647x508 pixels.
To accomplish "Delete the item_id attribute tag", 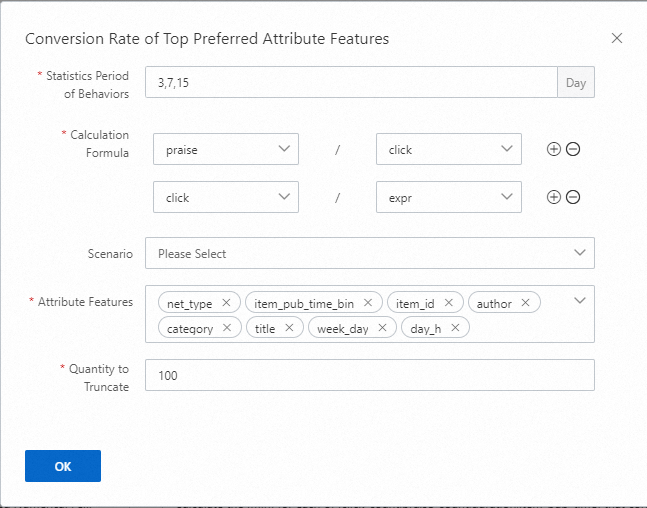I will (x=448, y=303).
